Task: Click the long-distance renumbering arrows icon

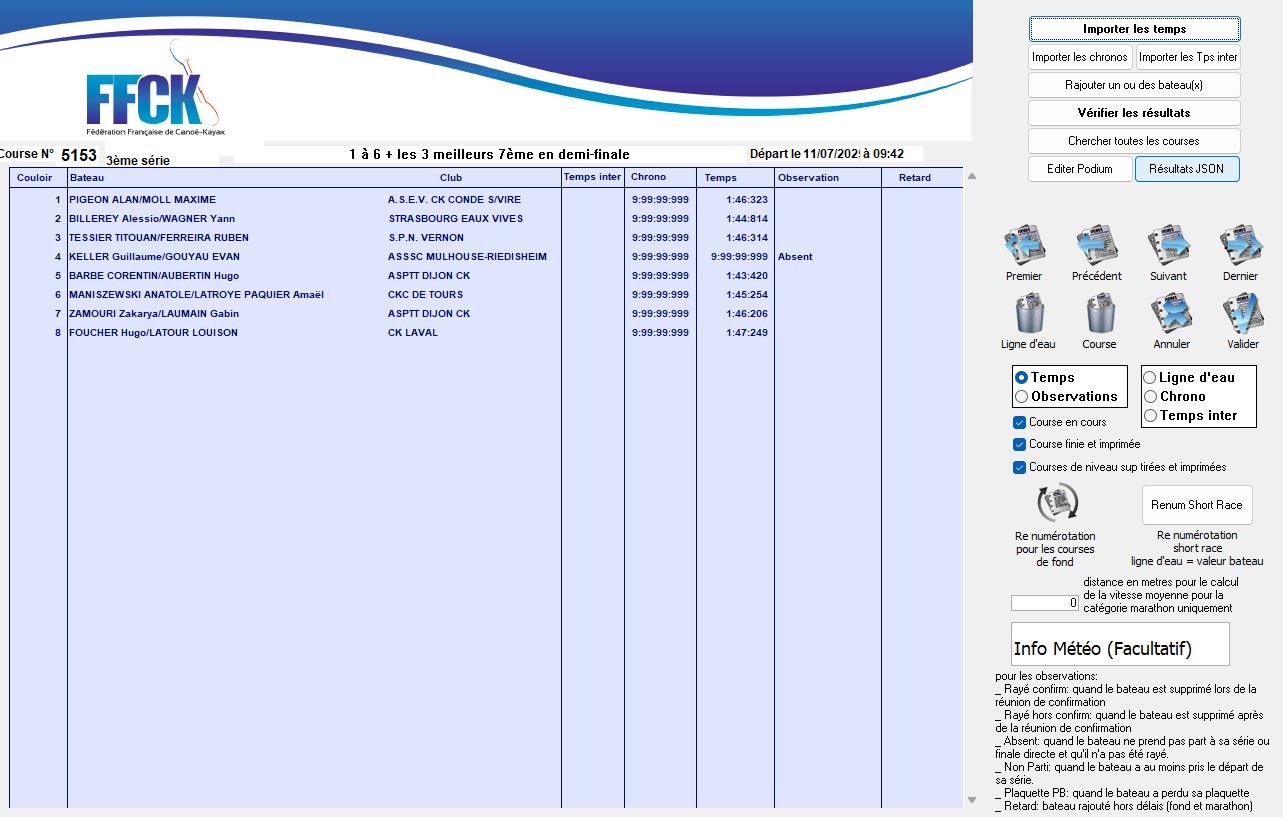Action: coord(1057,503)
